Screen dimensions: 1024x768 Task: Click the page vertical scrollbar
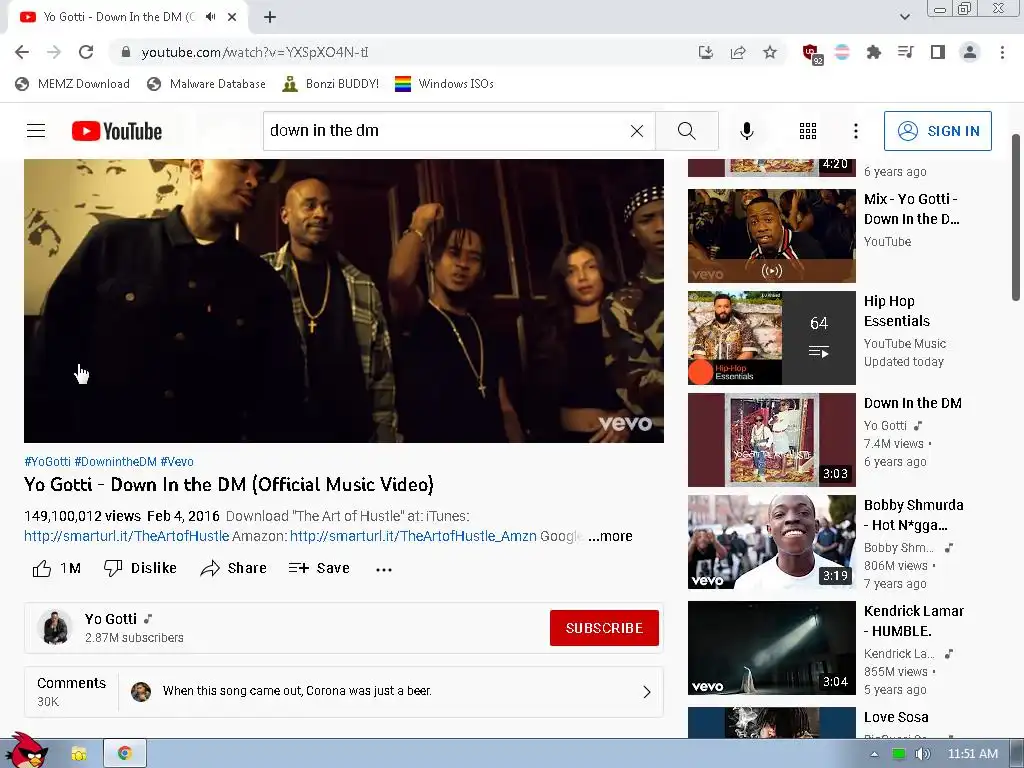coord(1016,217)
